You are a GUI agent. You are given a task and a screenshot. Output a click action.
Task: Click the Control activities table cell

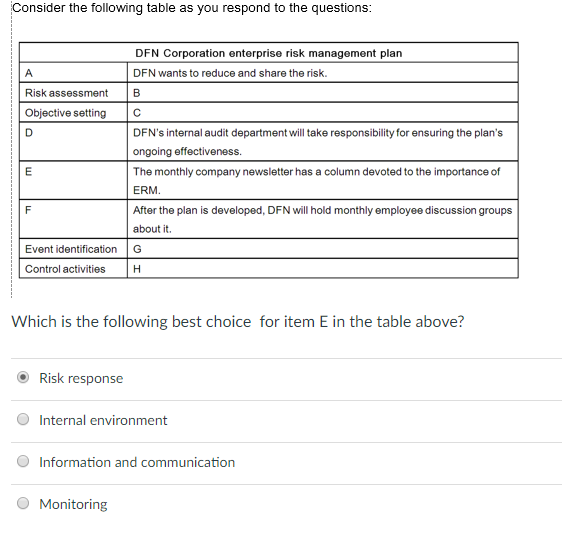[x=73, y=269]
